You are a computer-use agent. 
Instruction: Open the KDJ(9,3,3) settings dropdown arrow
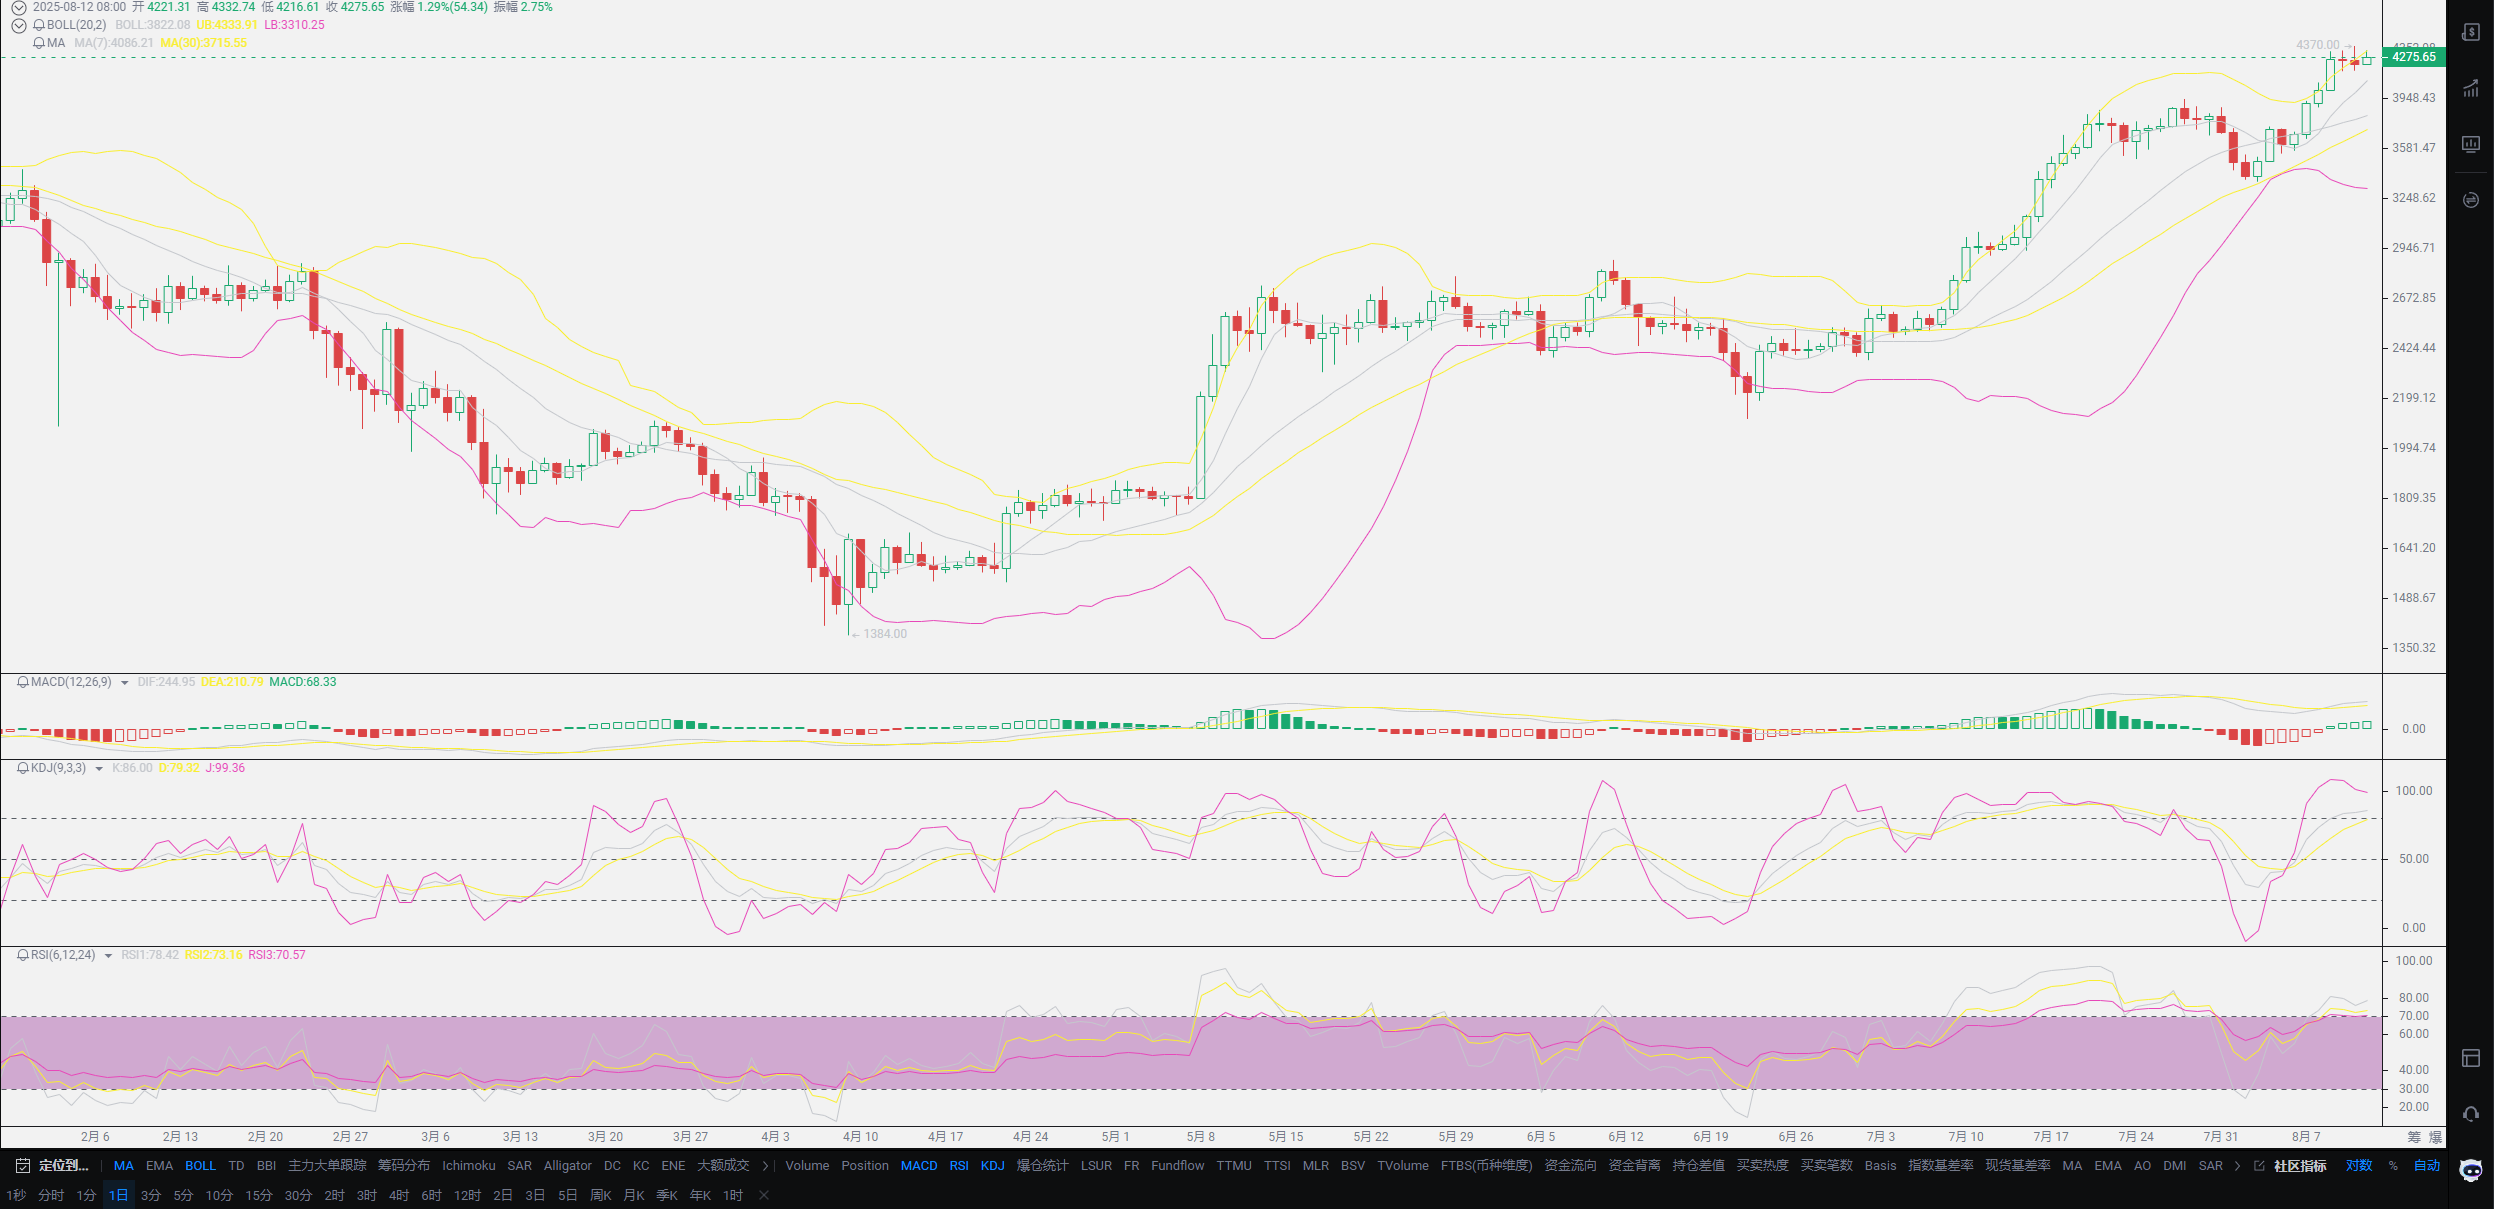click(x=99, y=769)
